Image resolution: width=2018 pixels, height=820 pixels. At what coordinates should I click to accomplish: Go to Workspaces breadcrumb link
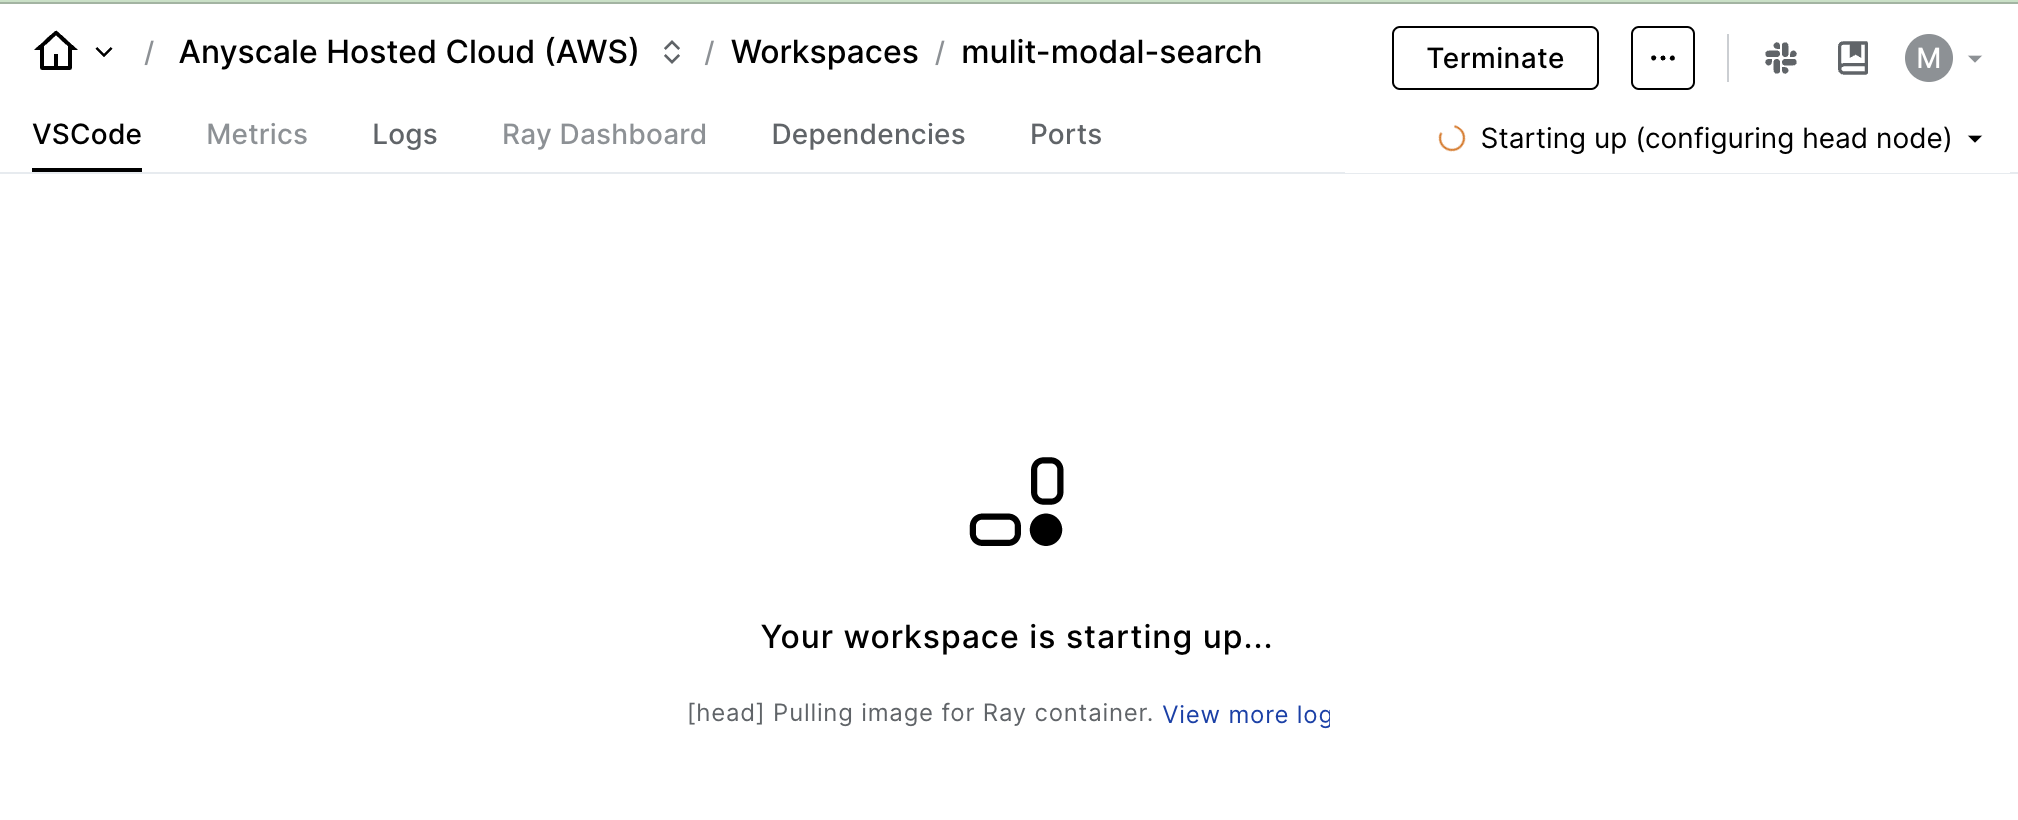[x=824, y=52]
